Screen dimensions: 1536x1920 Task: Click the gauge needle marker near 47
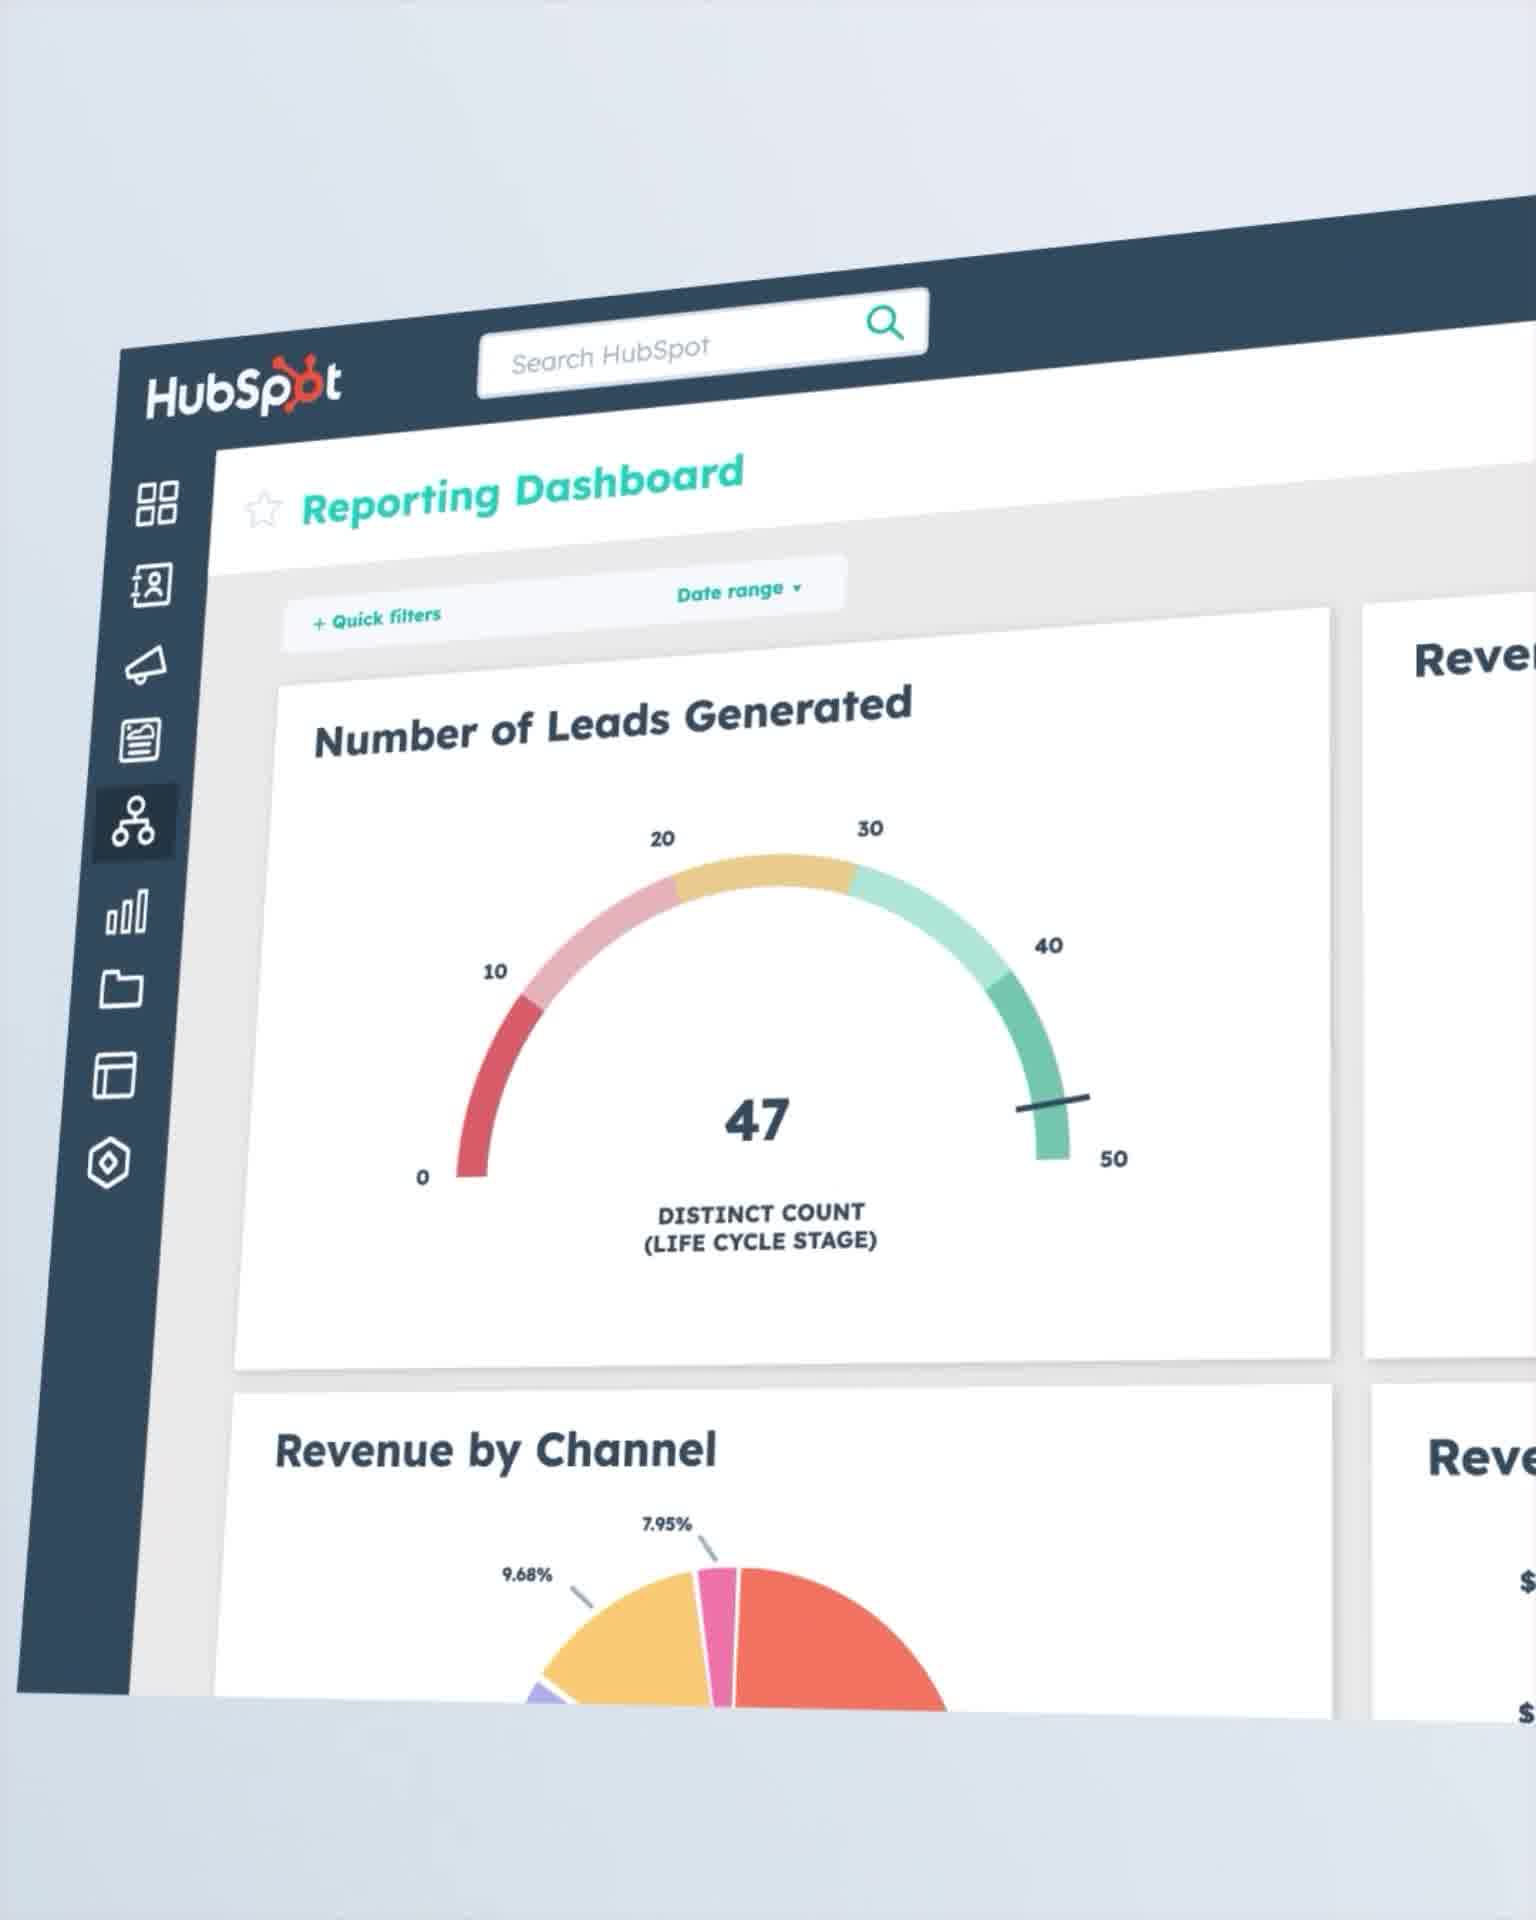(x=1052, y=1103)
